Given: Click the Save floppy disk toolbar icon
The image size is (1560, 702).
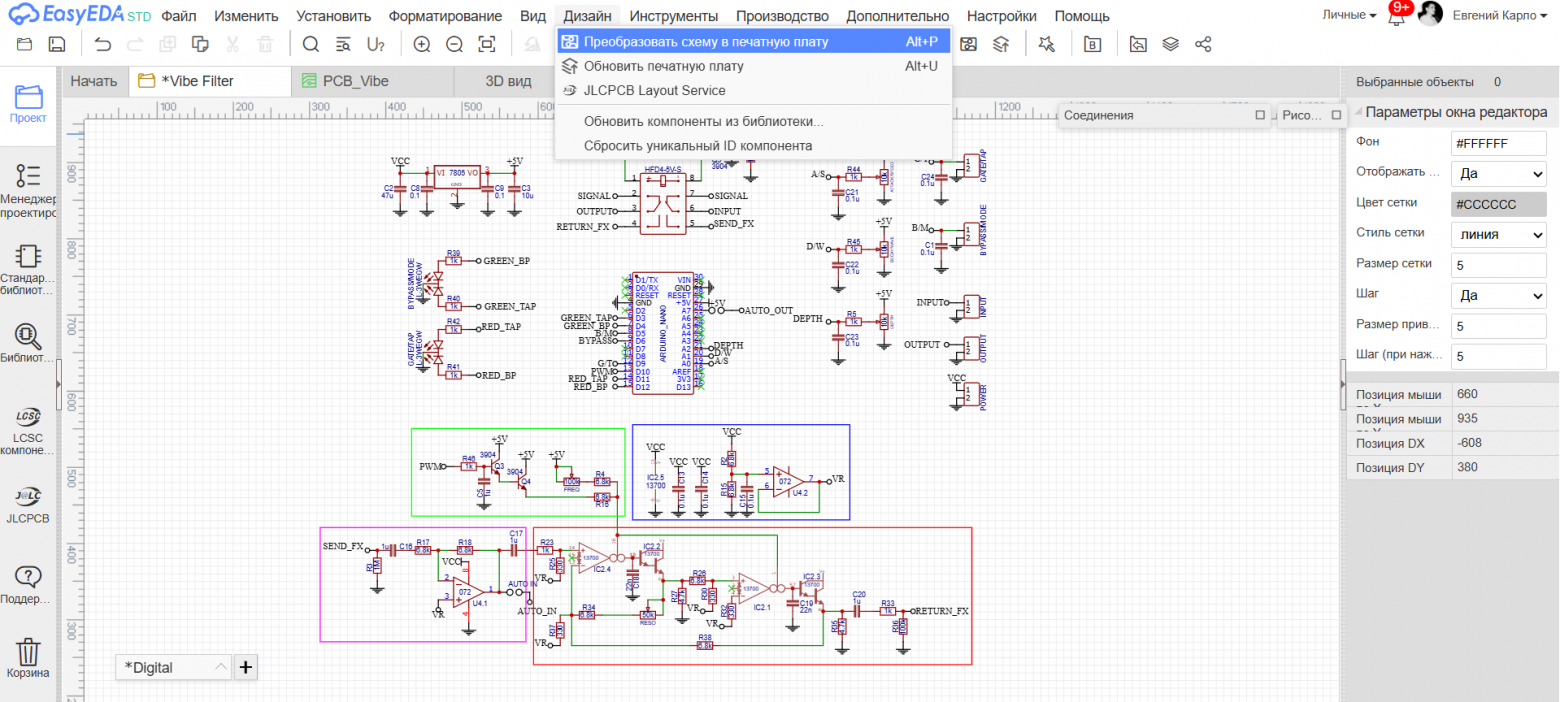Looking at the screenshot, I should pyautogui.click(x=57, y=44).
